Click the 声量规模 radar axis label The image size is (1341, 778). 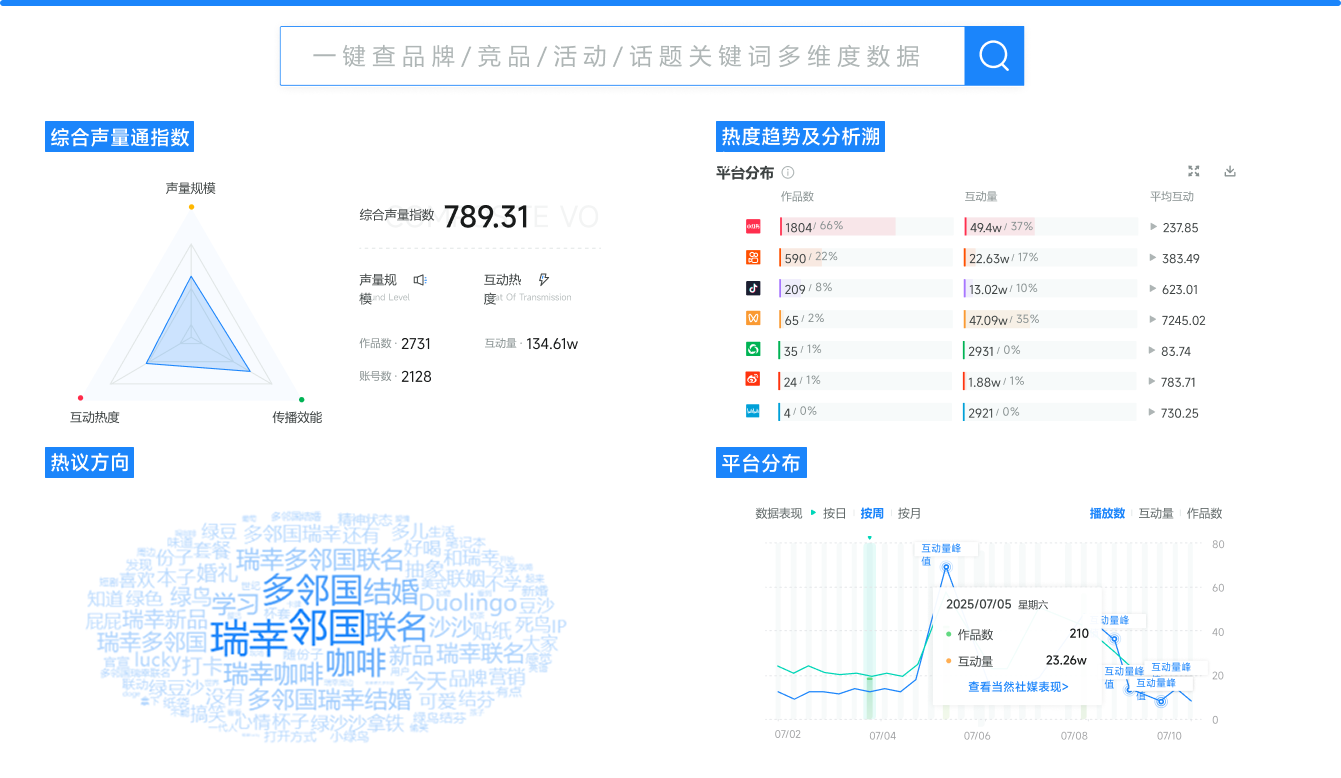pos(191,188)
